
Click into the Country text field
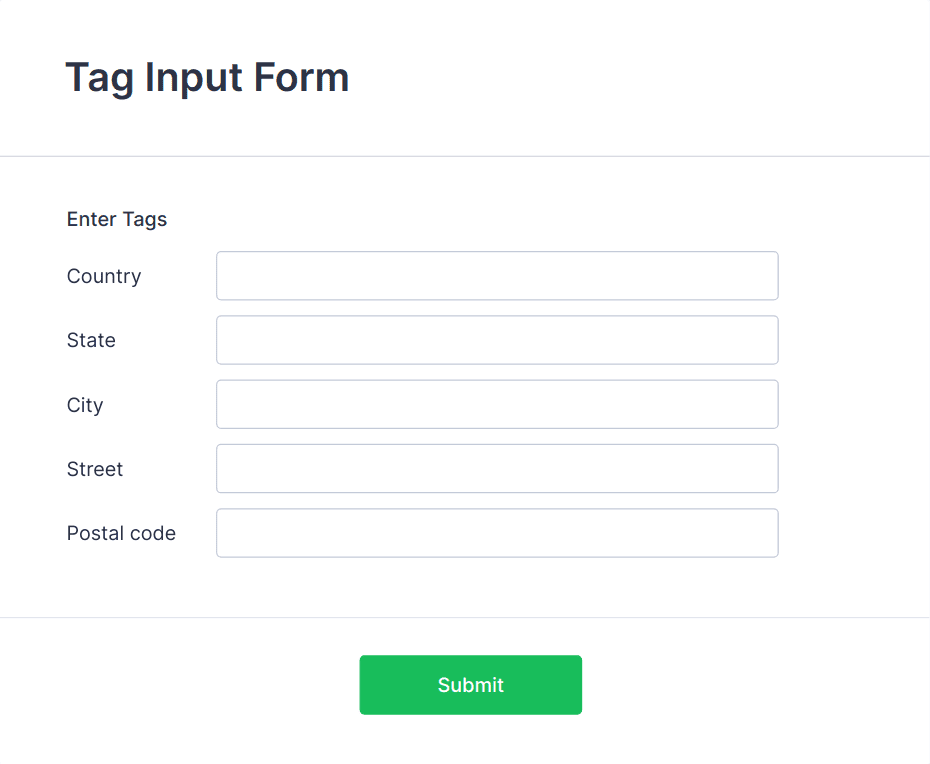pos(497,276)
